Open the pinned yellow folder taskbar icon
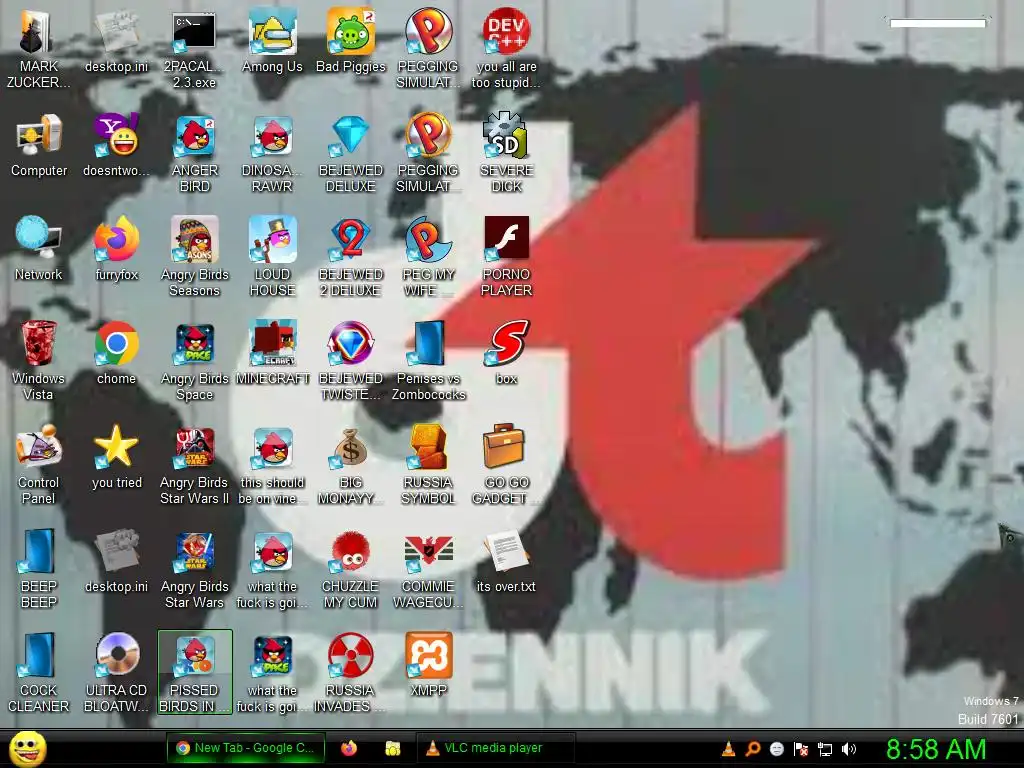This screenshot has width=1024, height=768. pyautogui.click(x=392, y=748)
